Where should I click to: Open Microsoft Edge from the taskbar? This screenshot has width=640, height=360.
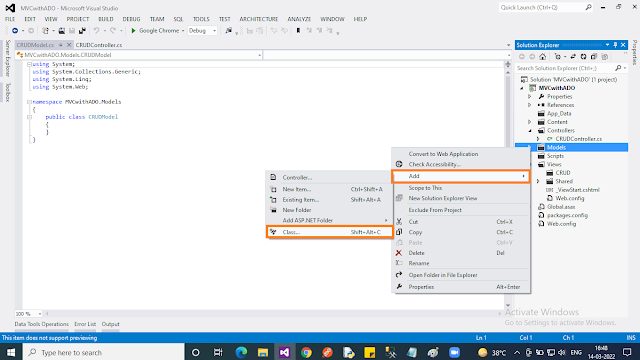pyautogui.click(x=241, y=352)
